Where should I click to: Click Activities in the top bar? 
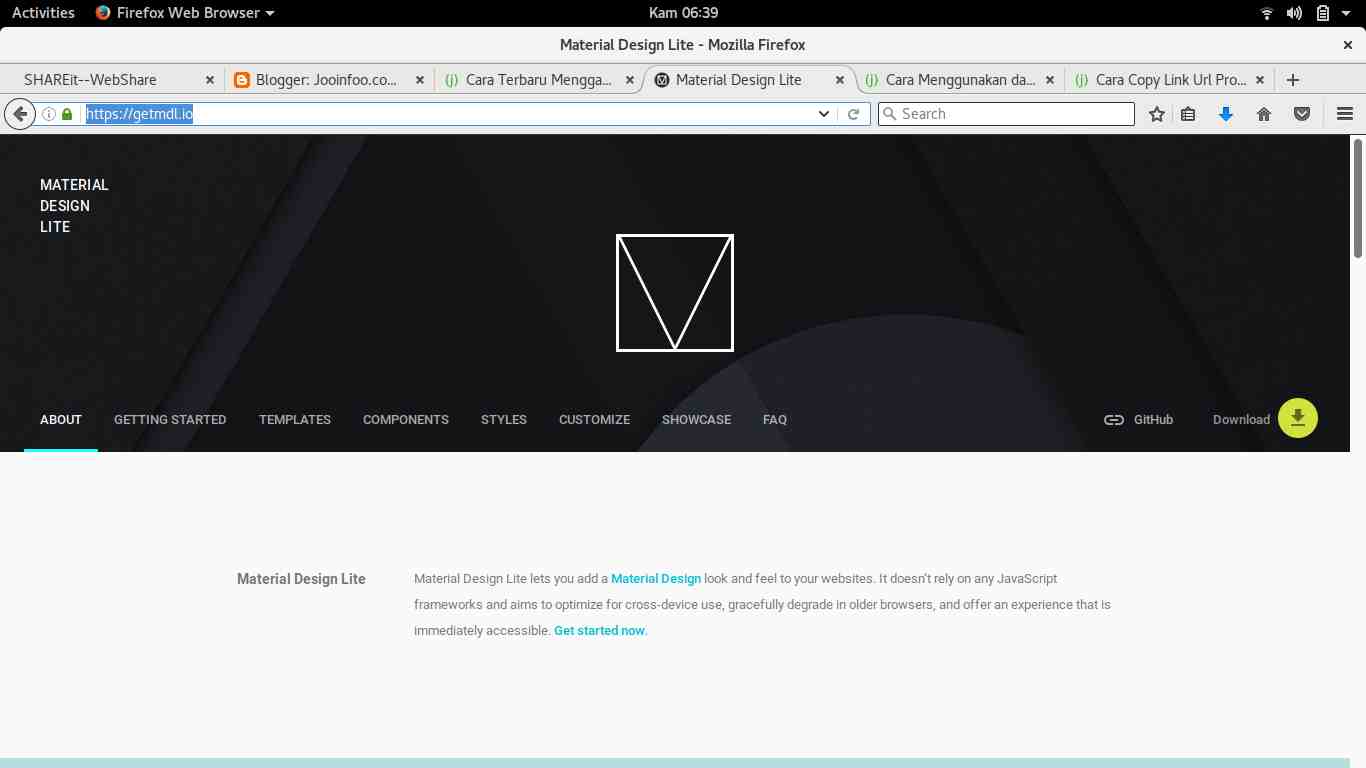click(42, 12)
